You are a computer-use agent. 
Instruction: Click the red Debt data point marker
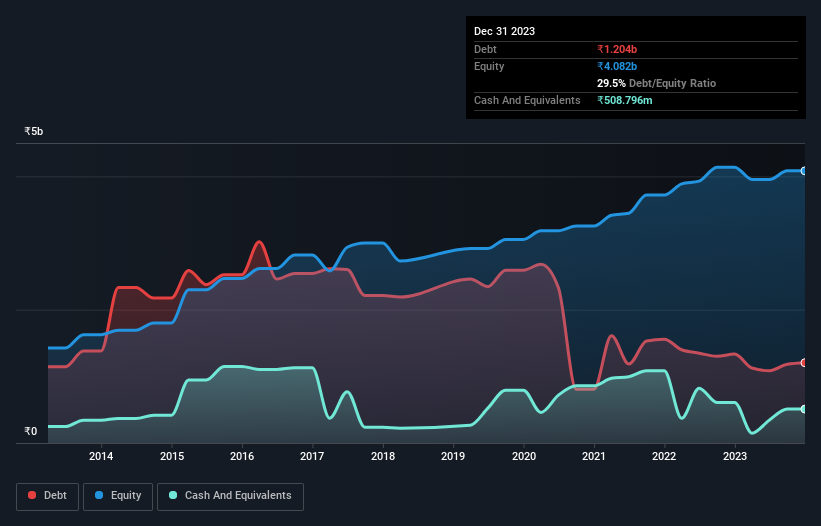[x=804, y=363]
